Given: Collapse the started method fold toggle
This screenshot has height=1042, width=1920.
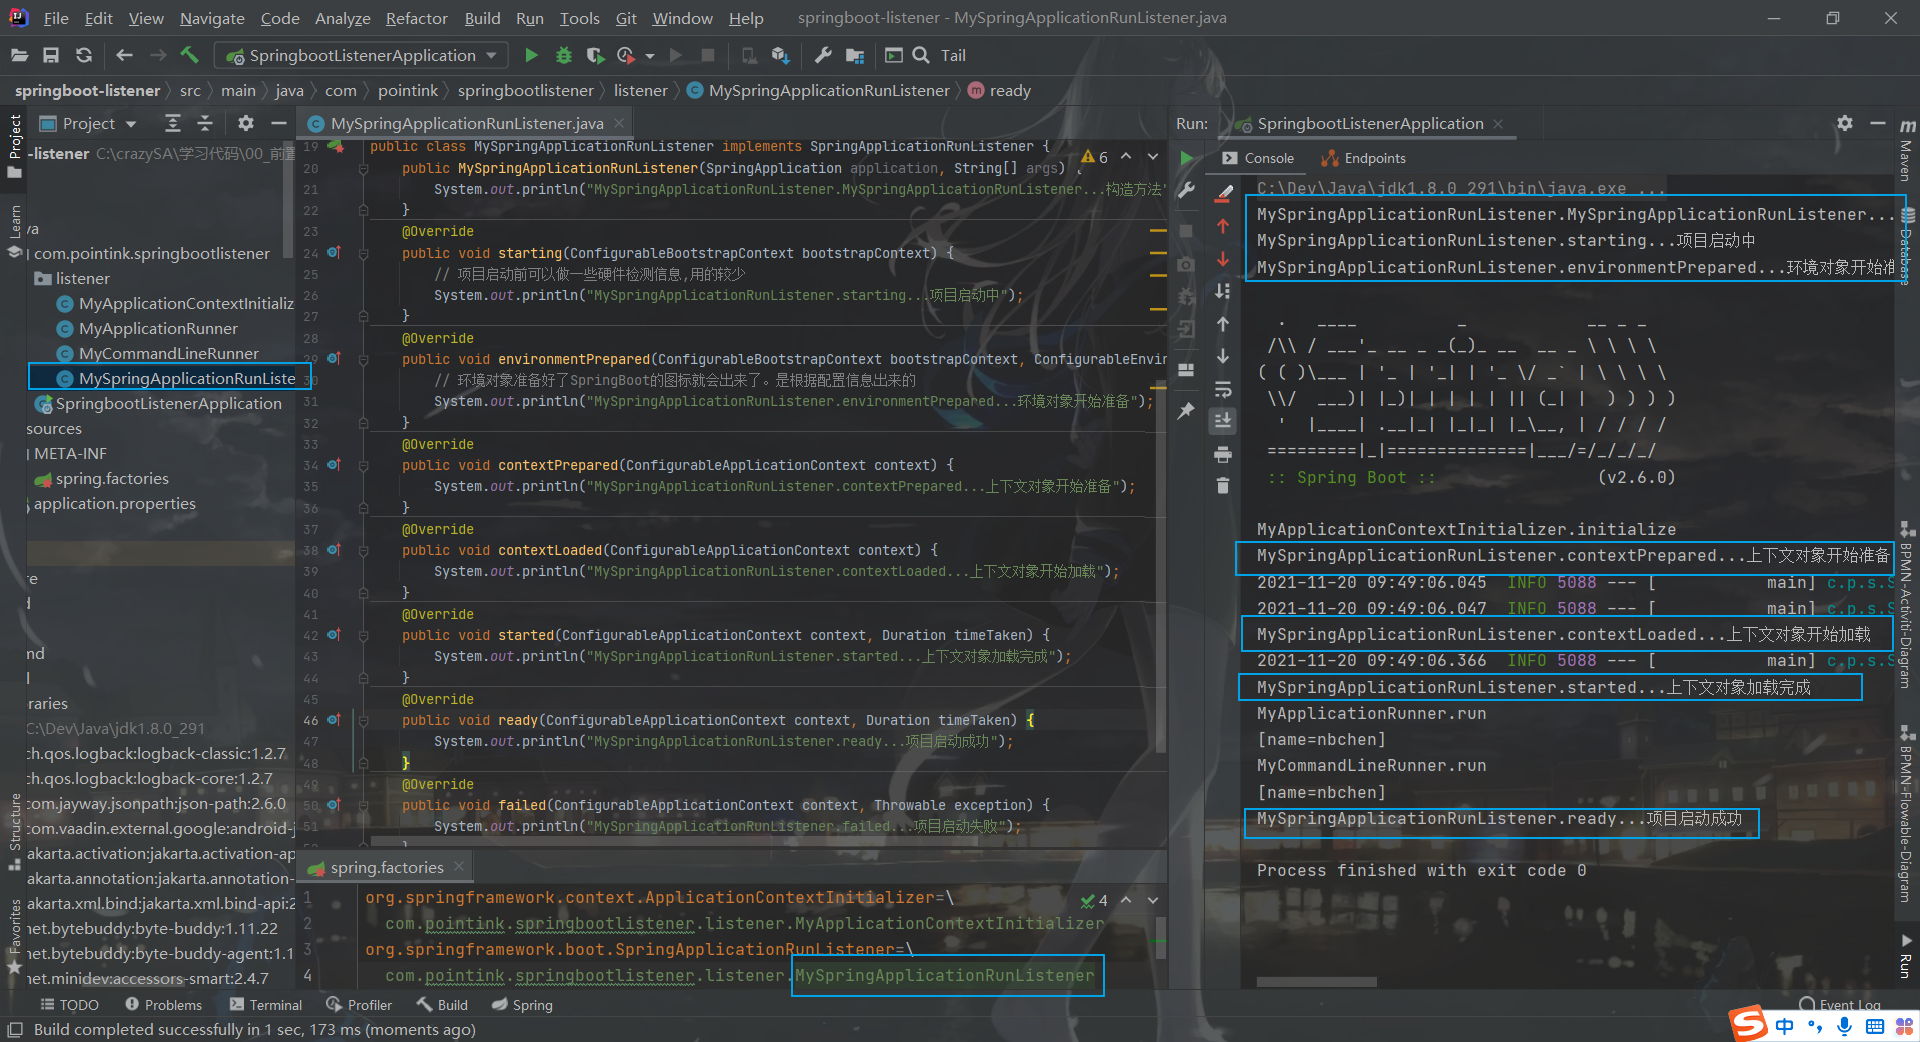Looking at the screenshot, I should [x=364, y=635].
